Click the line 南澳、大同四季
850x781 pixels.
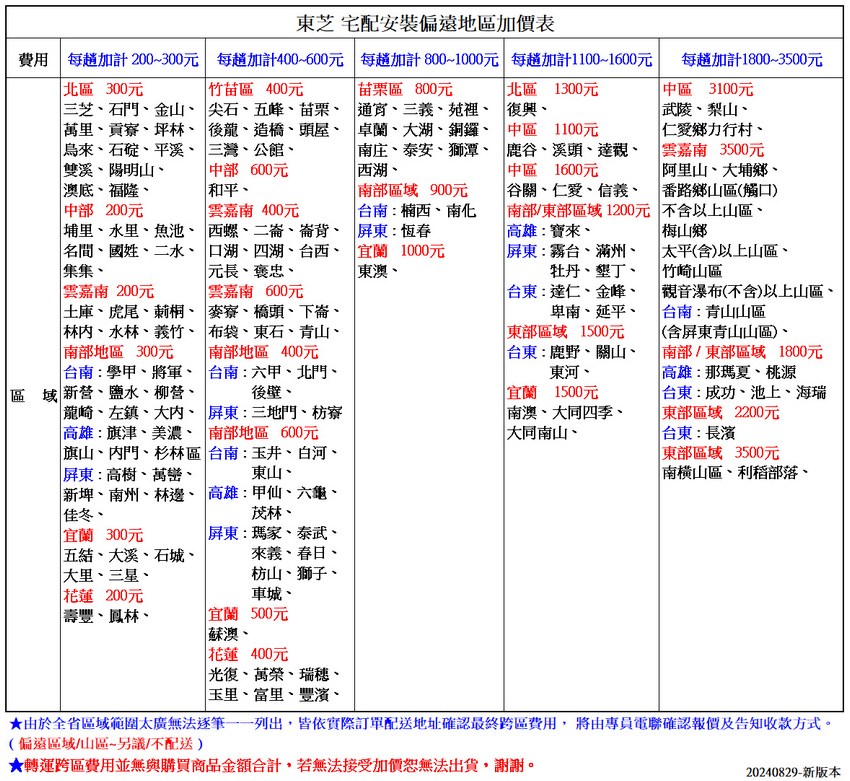[565, 413]
